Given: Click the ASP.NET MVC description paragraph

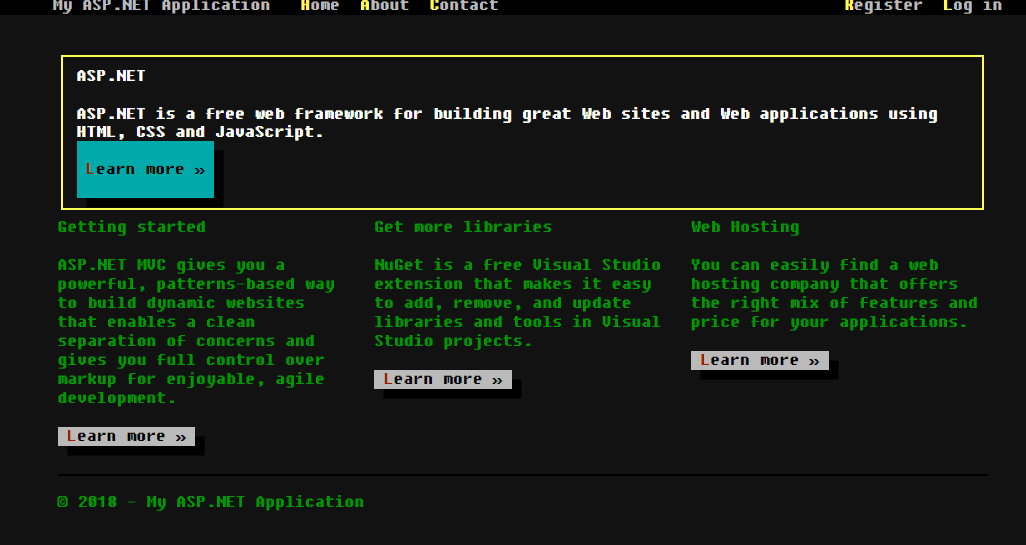Looking at the screenshot, I should click(196, 332).
